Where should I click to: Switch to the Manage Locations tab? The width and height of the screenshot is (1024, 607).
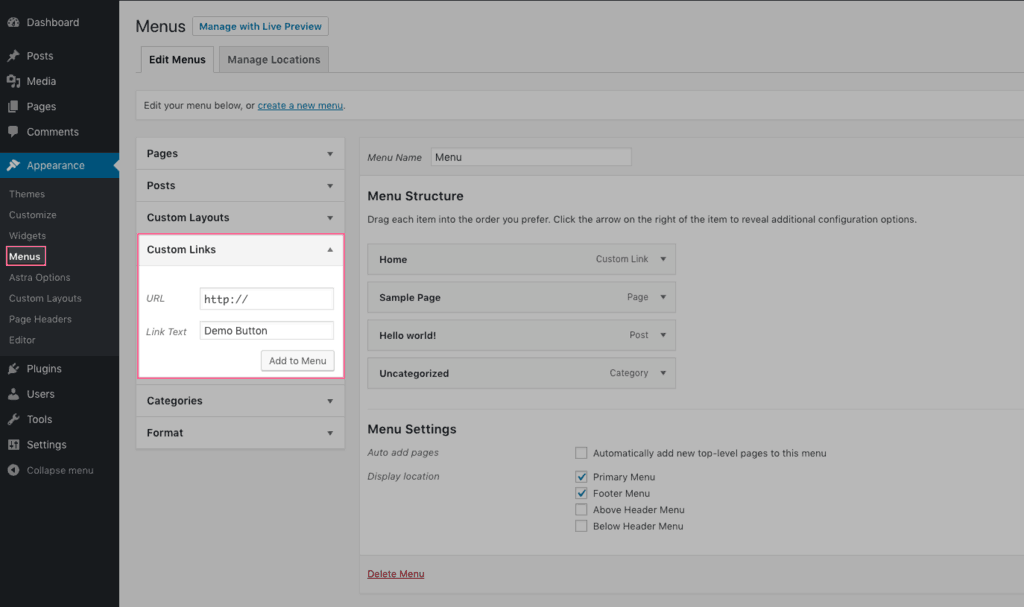273,60
